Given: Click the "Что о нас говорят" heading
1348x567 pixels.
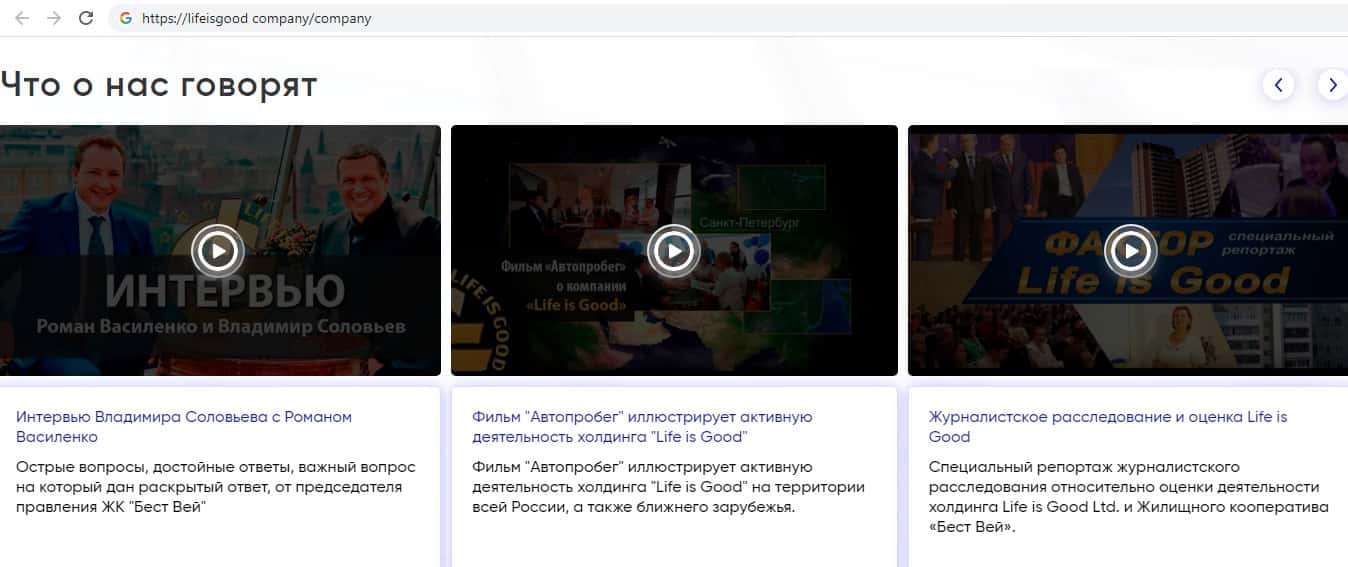Looking at the screenshot, I should [158, 85].
